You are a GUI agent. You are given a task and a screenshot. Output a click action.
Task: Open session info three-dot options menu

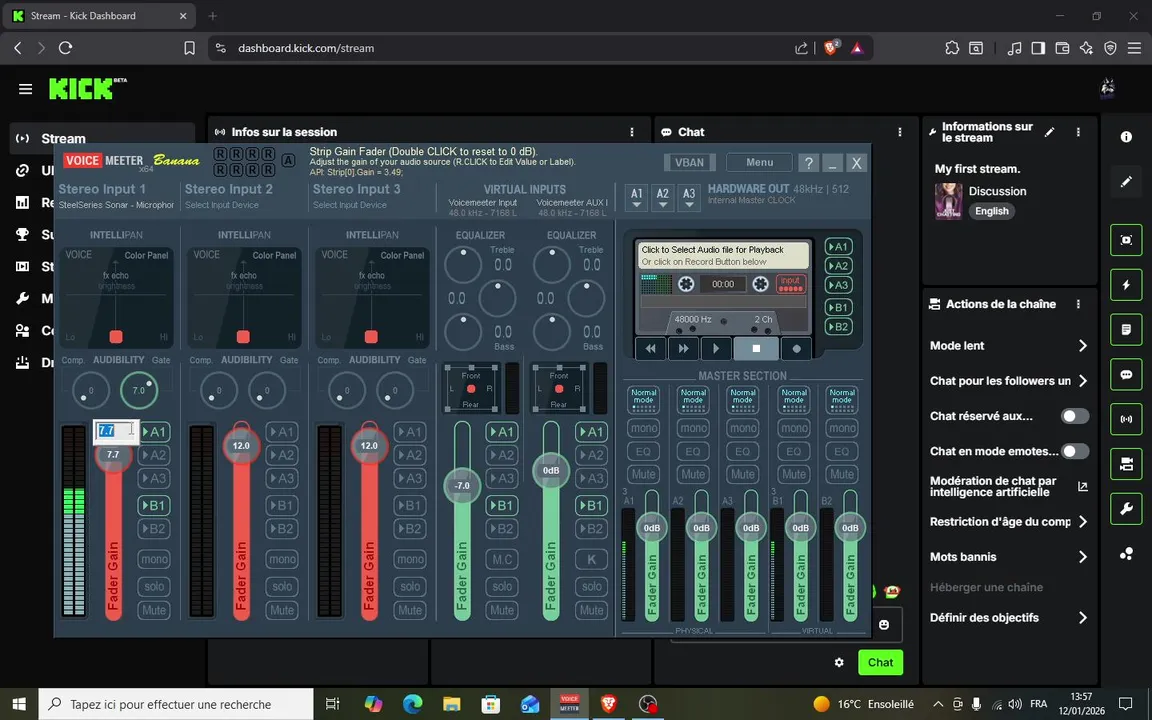point(632,132)
